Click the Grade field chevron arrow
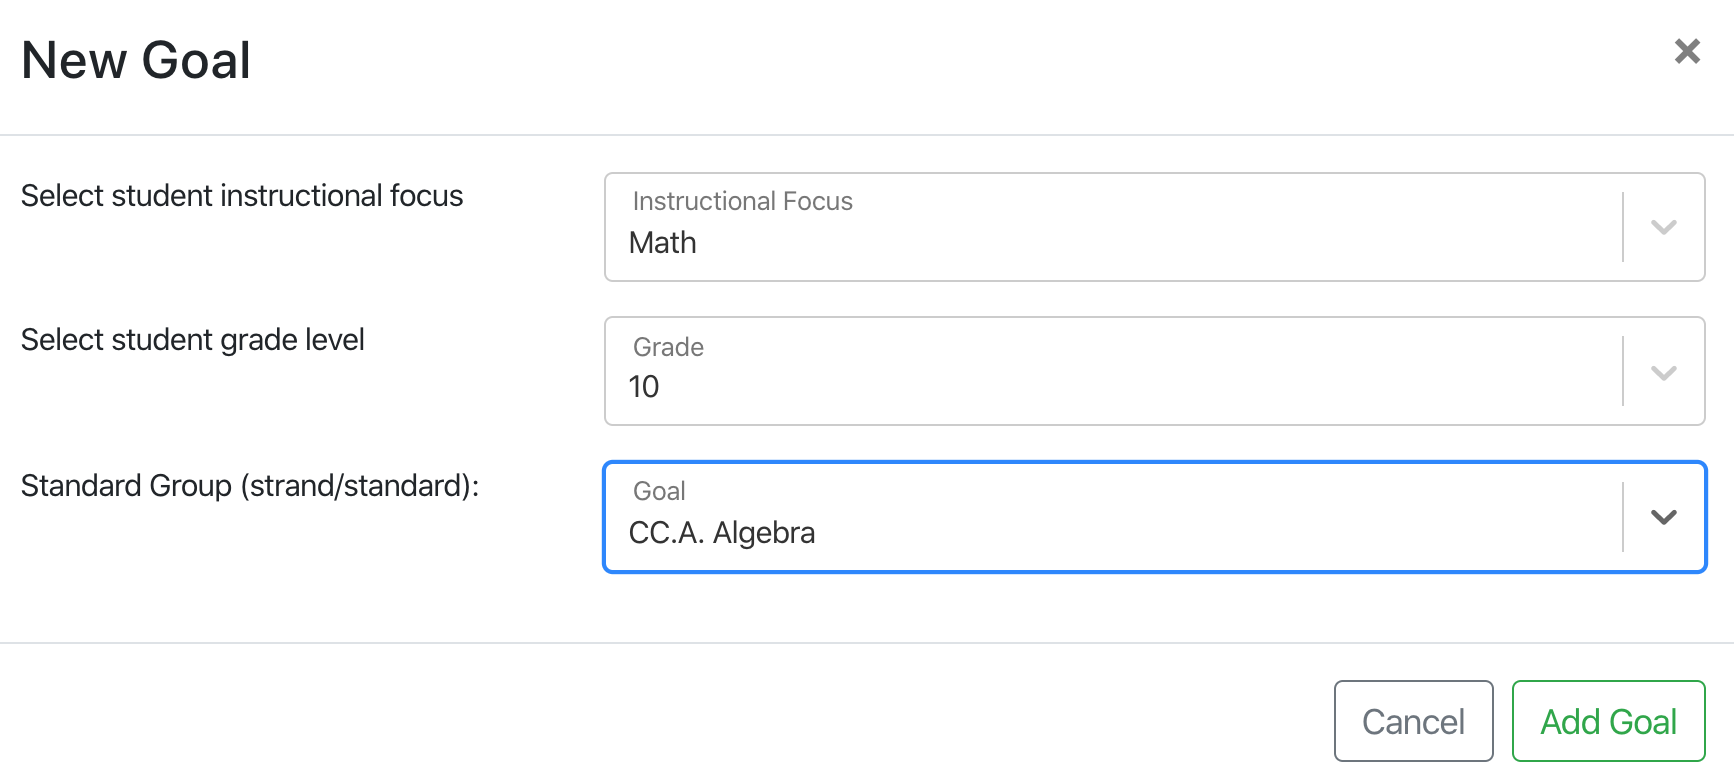This screenshot has height=784, width=1734. 1663,373
